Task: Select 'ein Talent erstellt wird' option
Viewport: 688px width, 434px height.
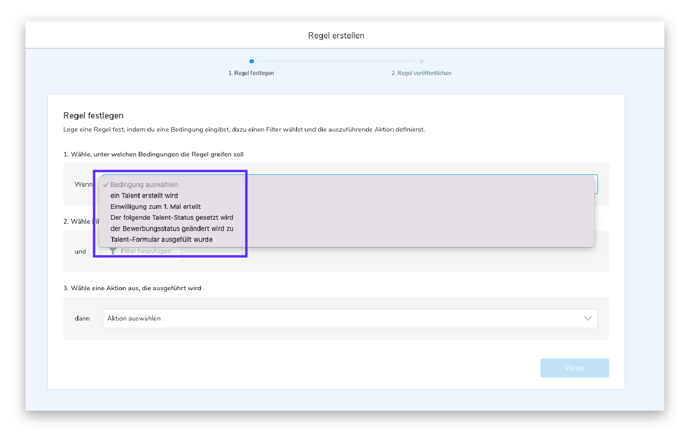Action: (x=144, y=196)
